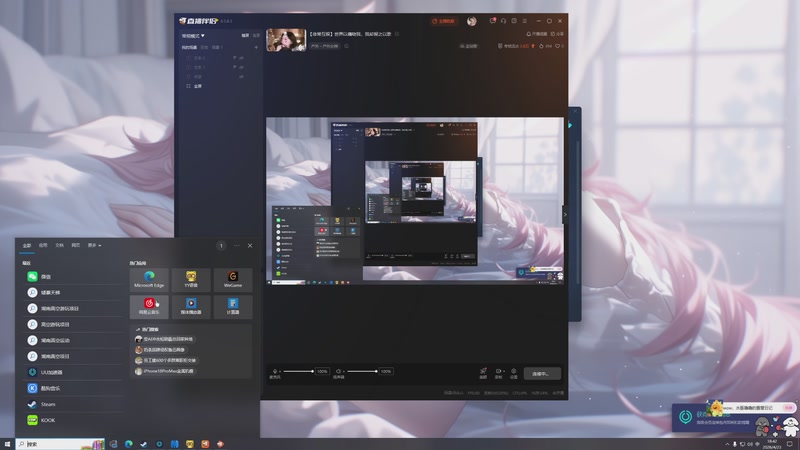Viewport: 800px width, 450px height.
Task: Show hidden icons chevron in system tray
Action: pyautogui.click(x=727, y=444)
